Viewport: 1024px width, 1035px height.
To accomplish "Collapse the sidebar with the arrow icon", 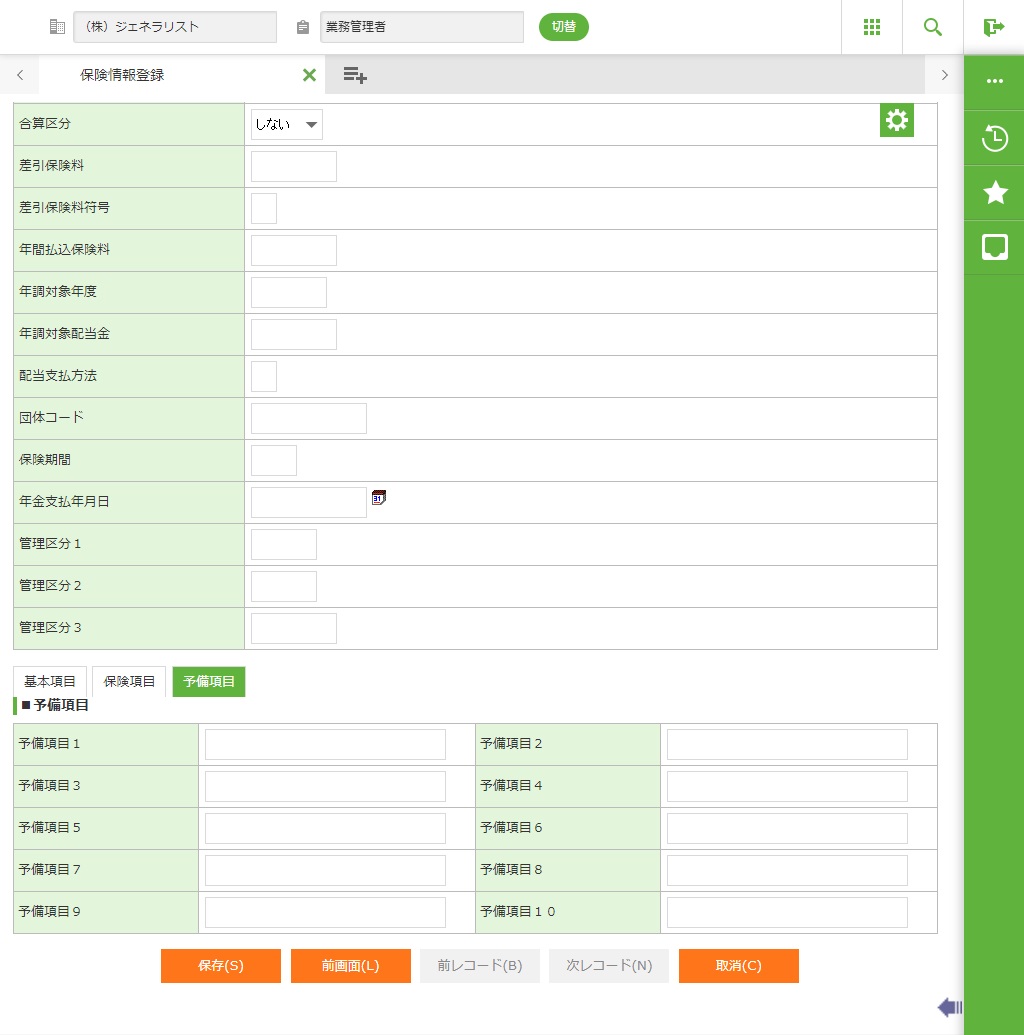I will click(949, 1007).
